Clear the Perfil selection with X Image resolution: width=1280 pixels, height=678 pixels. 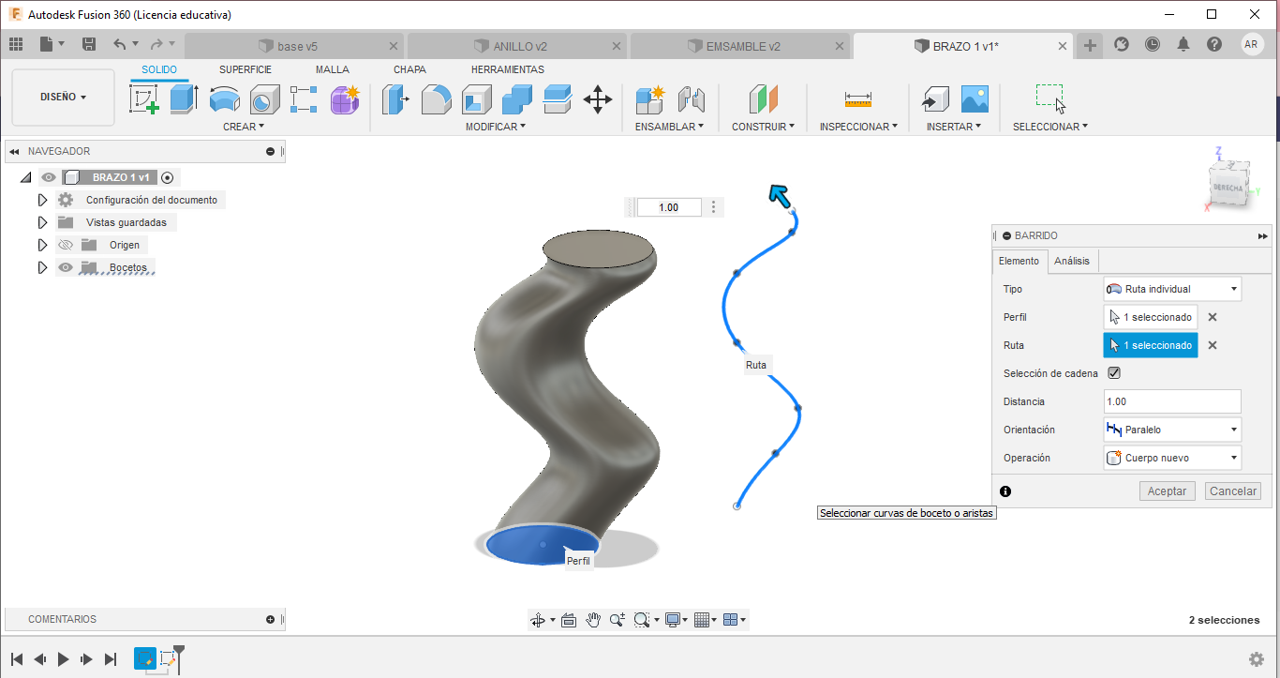[1212, 317]
